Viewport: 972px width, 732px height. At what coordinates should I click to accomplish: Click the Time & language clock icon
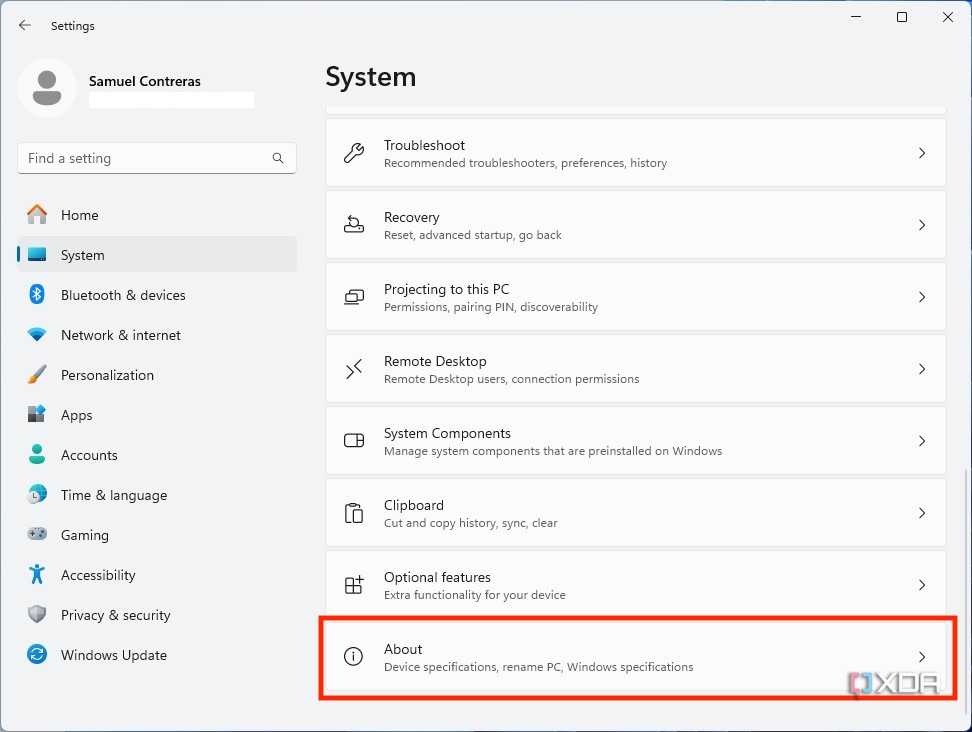pos(37,494)
